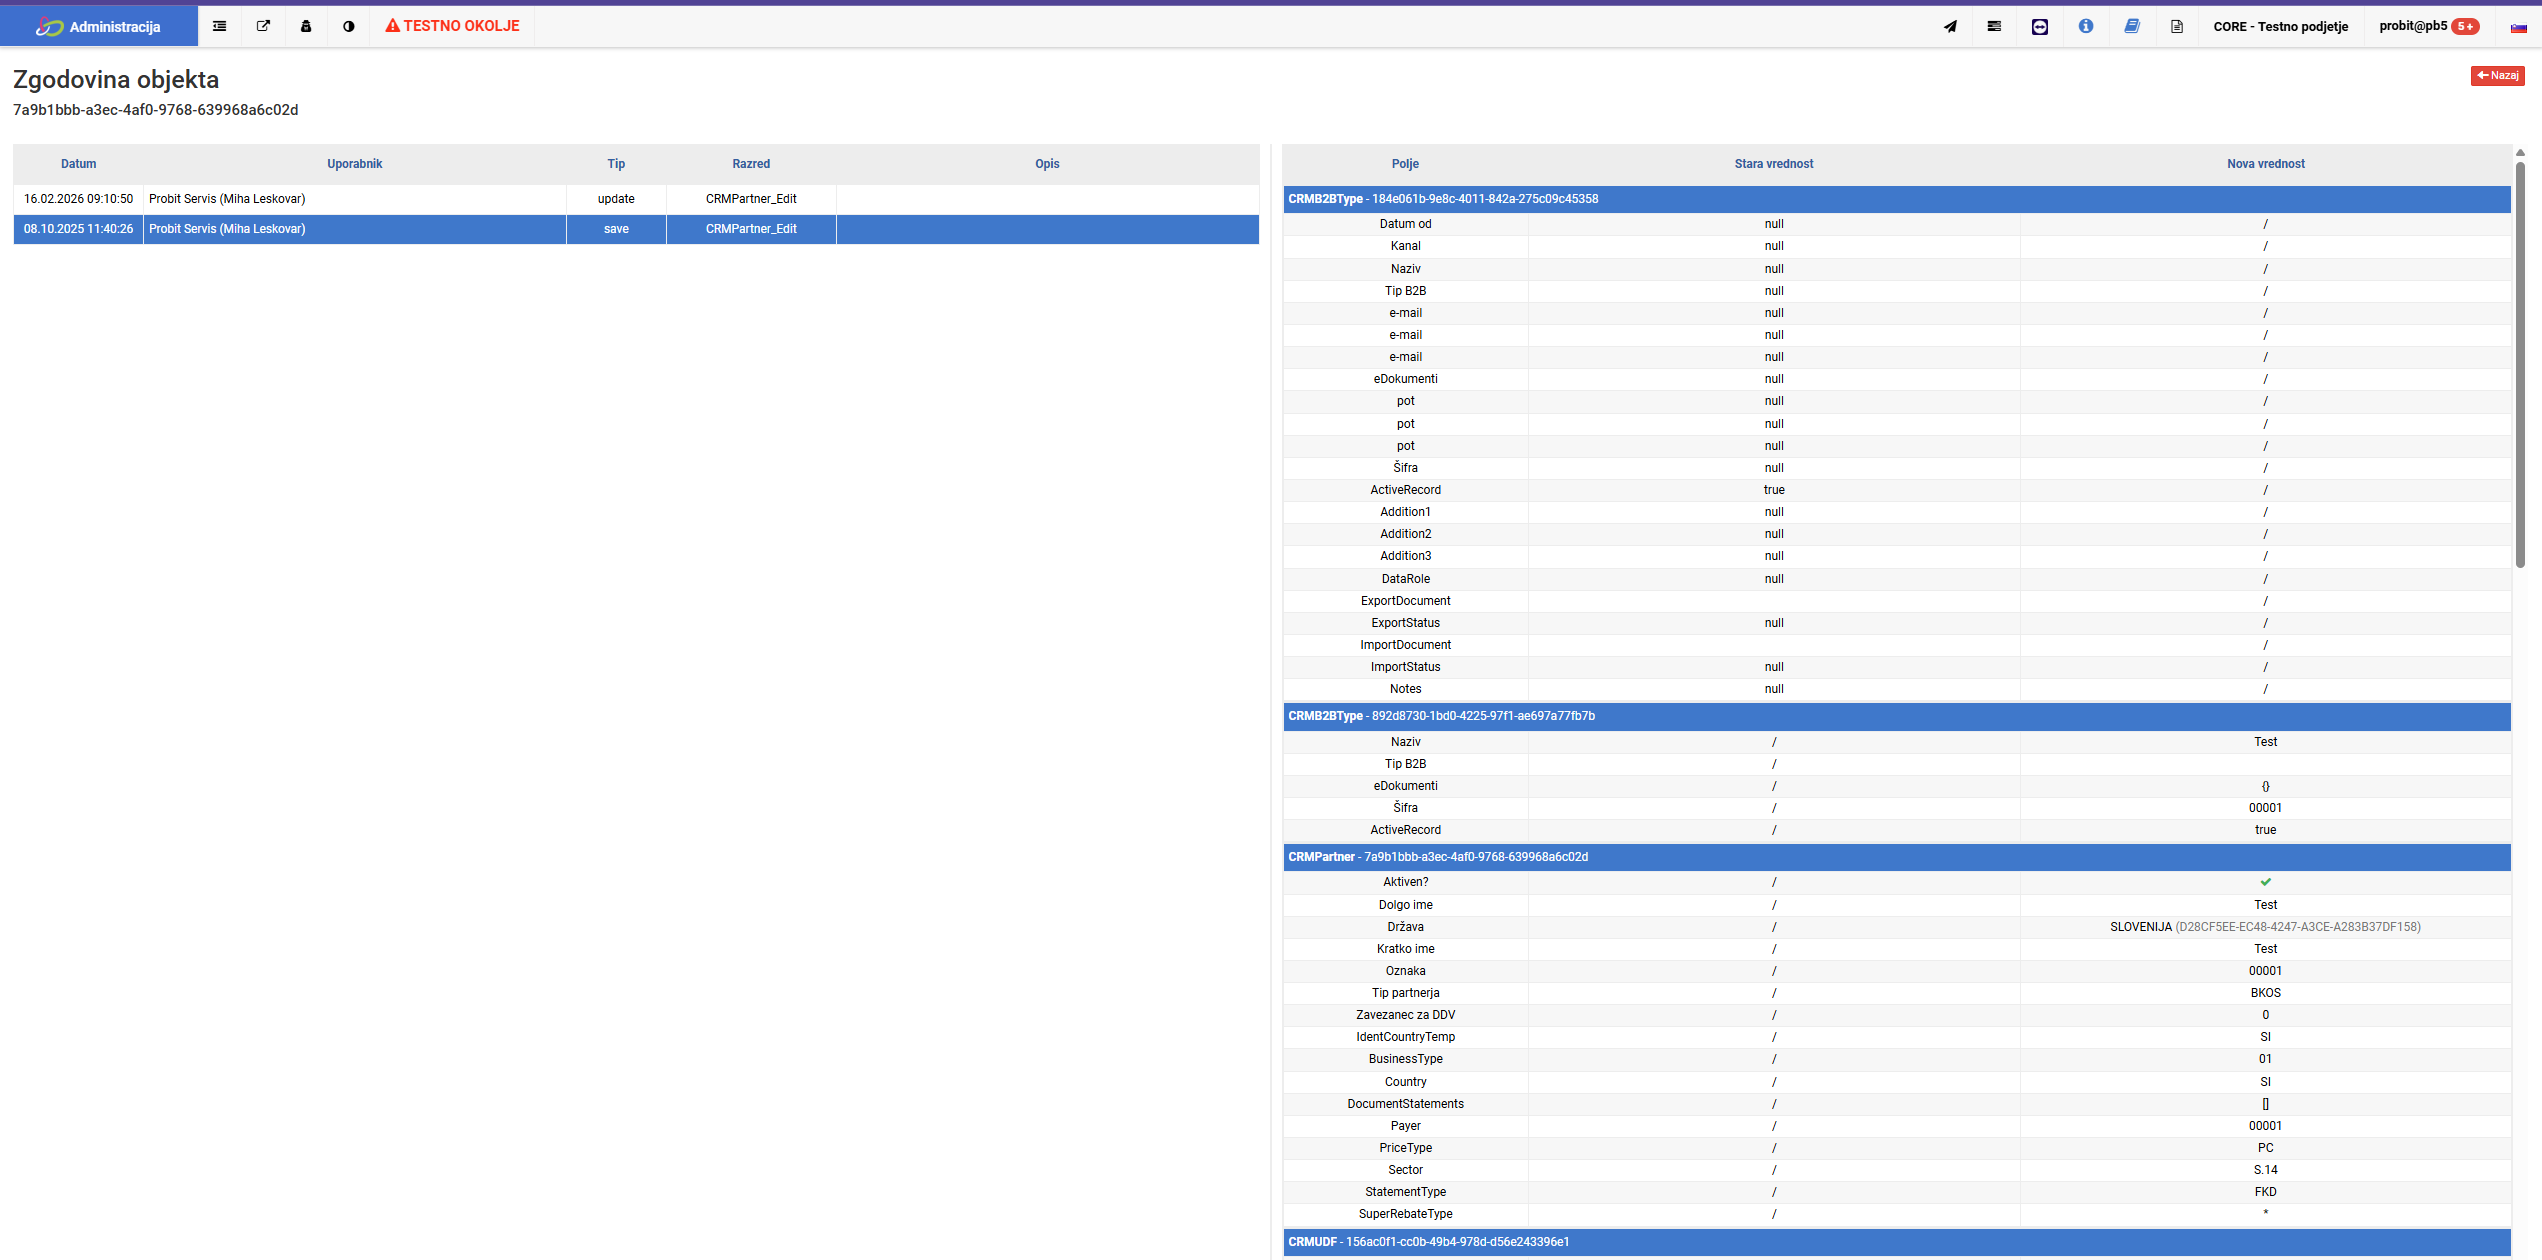The height and width of the screenshot is (1260, 2542).
Task: Click the BKOS new value
Action: [x=2266, y=993]
